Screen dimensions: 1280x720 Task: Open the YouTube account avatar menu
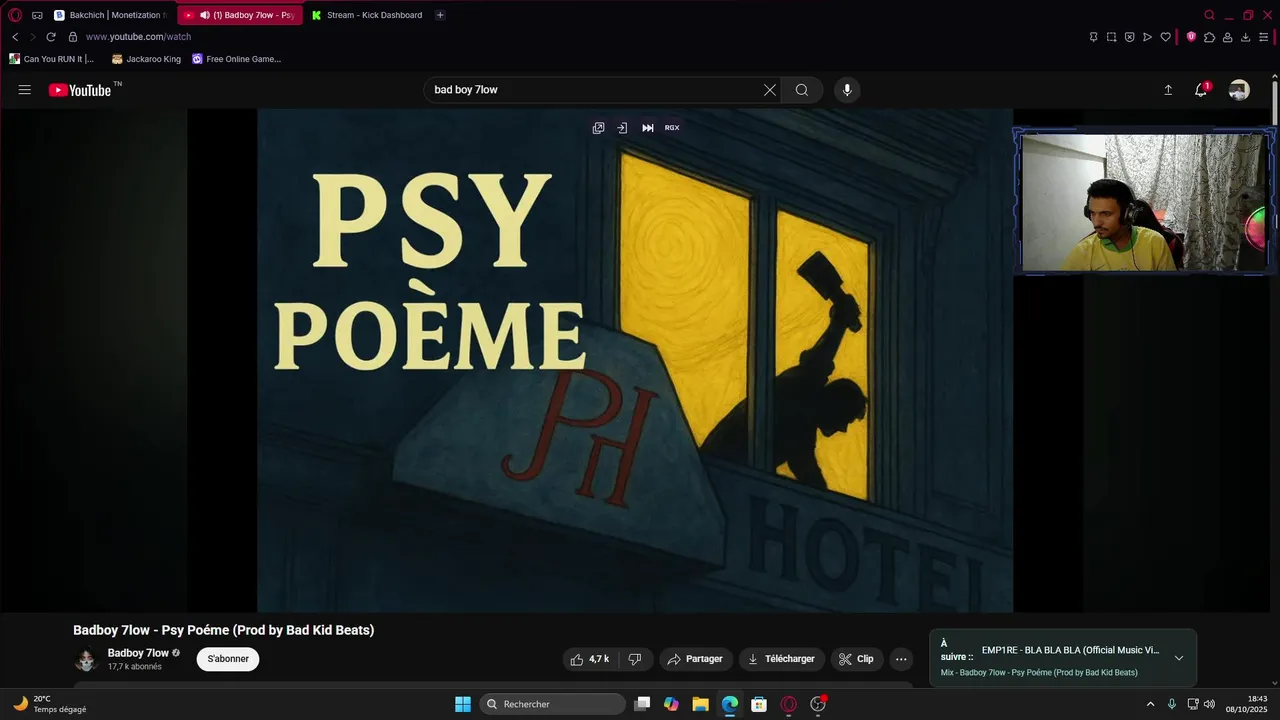pos(1239,90)
